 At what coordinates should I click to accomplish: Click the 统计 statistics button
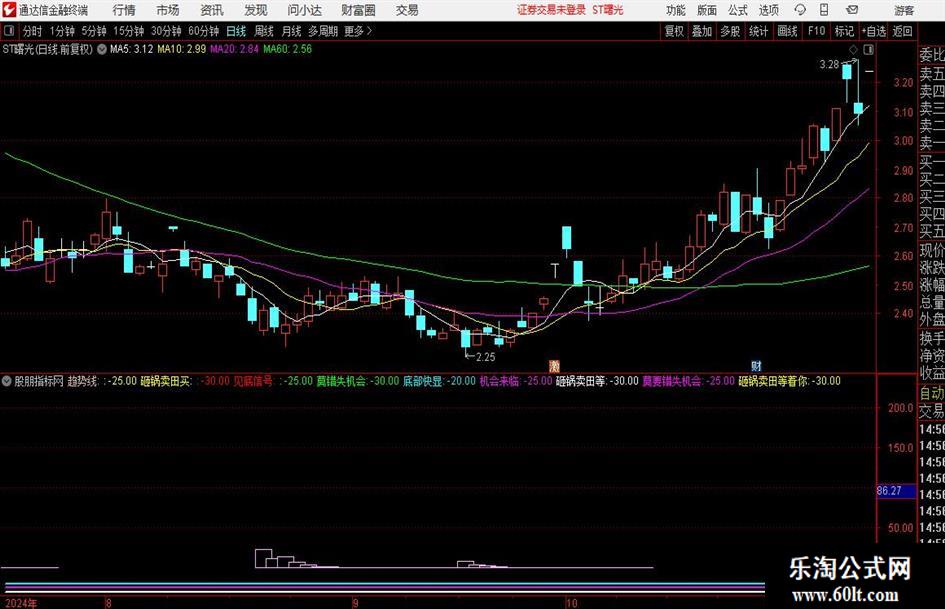pyautogui.click(x=758, y=31)
